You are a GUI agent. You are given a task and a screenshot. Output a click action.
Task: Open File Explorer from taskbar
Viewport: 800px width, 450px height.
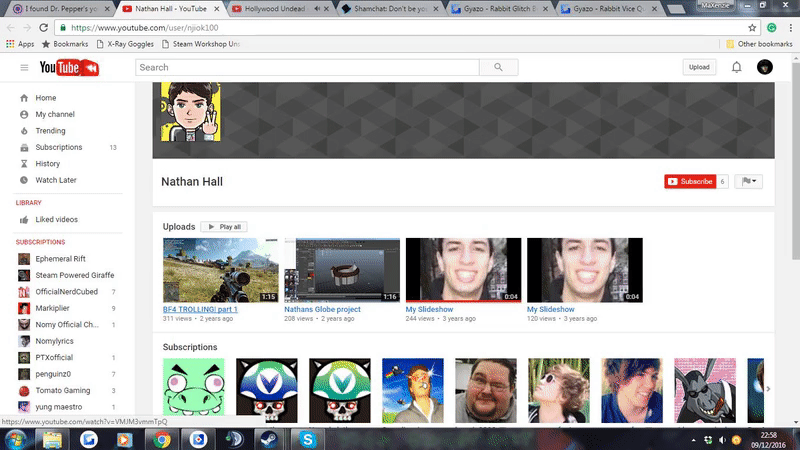pos(52,439)
